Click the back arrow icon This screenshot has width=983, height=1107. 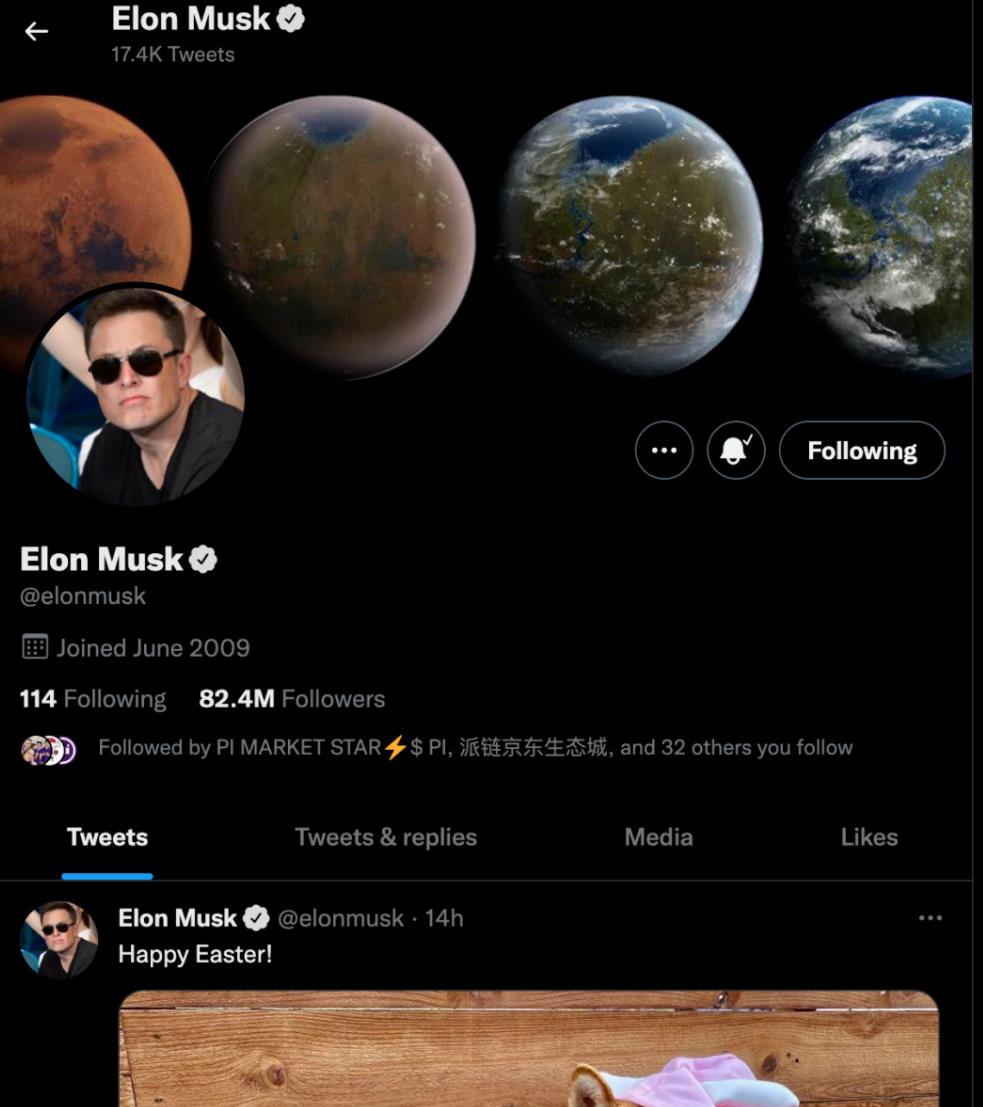pos(36,31)
